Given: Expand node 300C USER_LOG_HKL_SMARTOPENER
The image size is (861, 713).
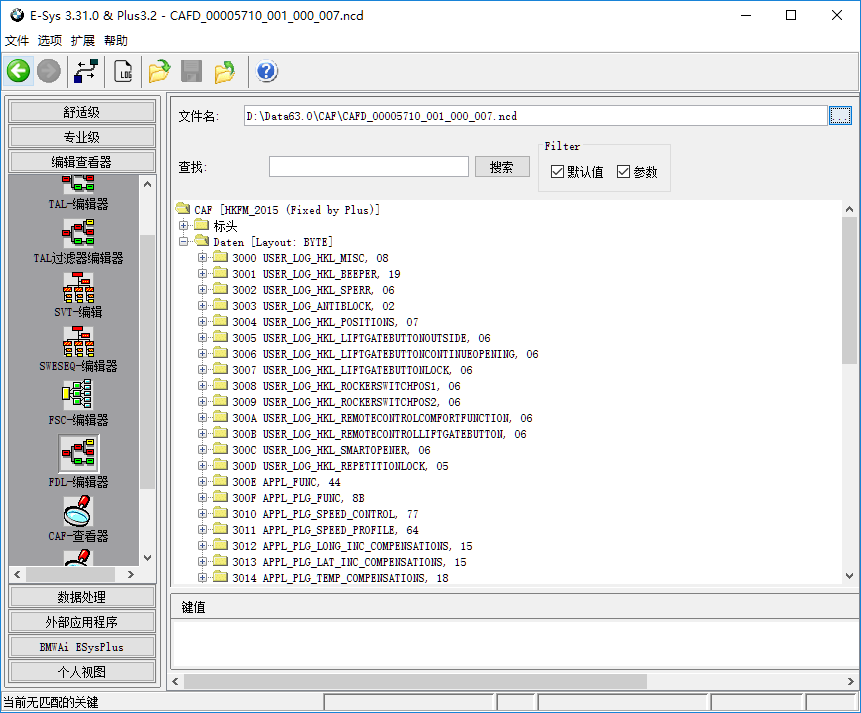Looking at the screenshot, I should [203, 449].
